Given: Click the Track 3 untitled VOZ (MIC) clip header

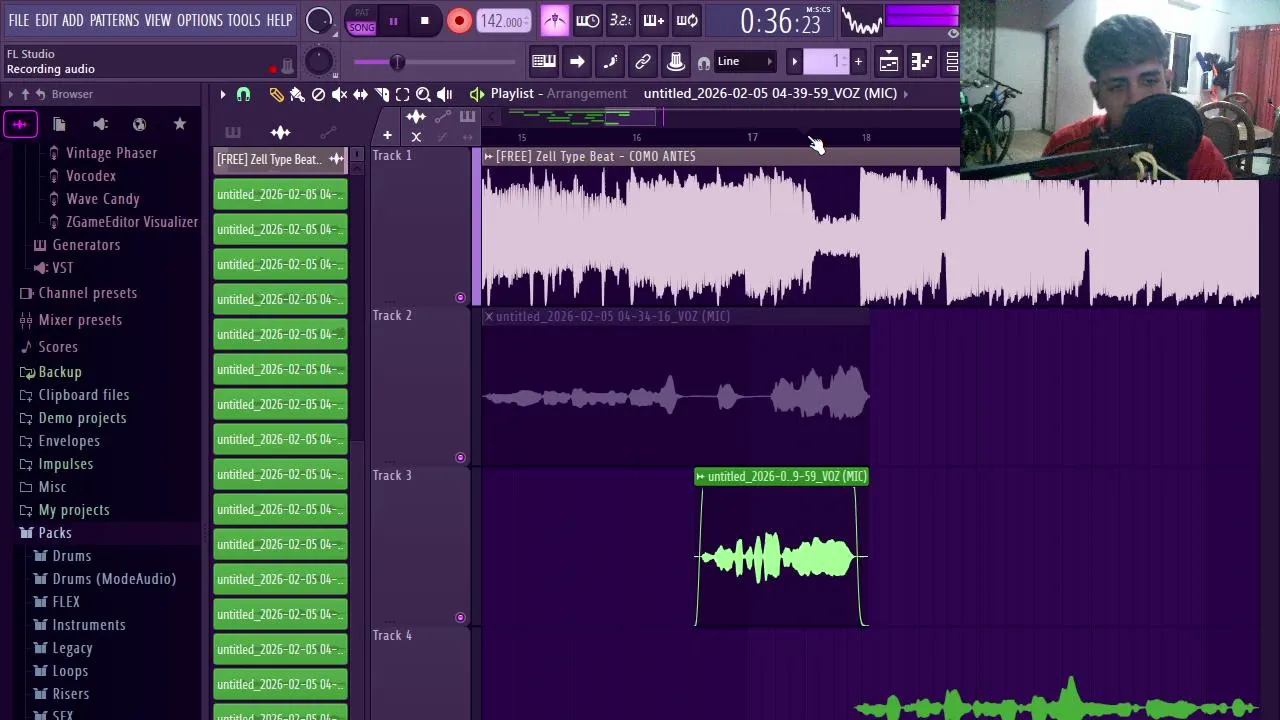Looking at the screenshot, I should coord(781,477).
